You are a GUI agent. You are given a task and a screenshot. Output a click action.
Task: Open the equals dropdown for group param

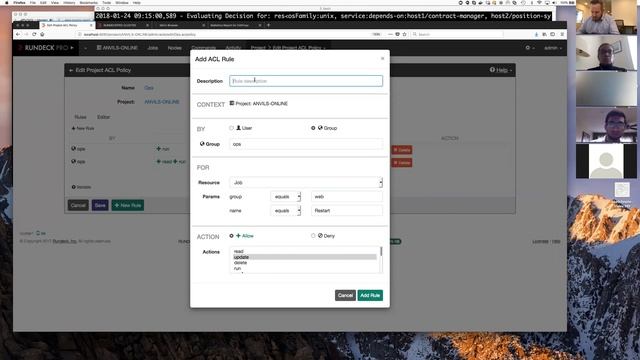pos(286,197)
